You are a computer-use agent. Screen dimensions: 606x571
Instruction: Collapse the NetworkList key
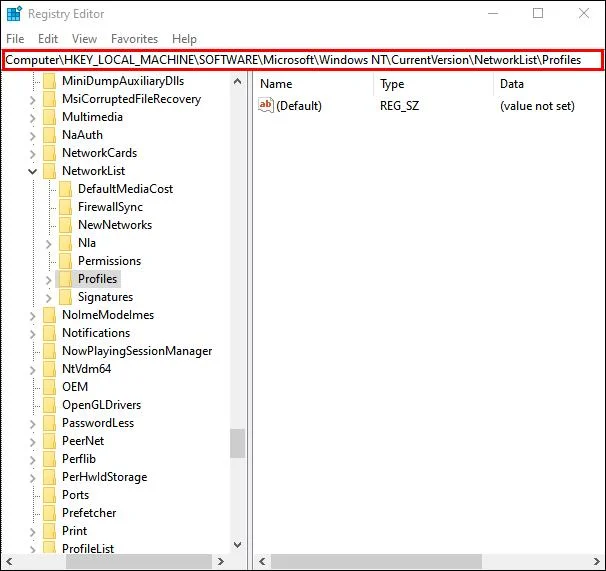tap(33, 171)
